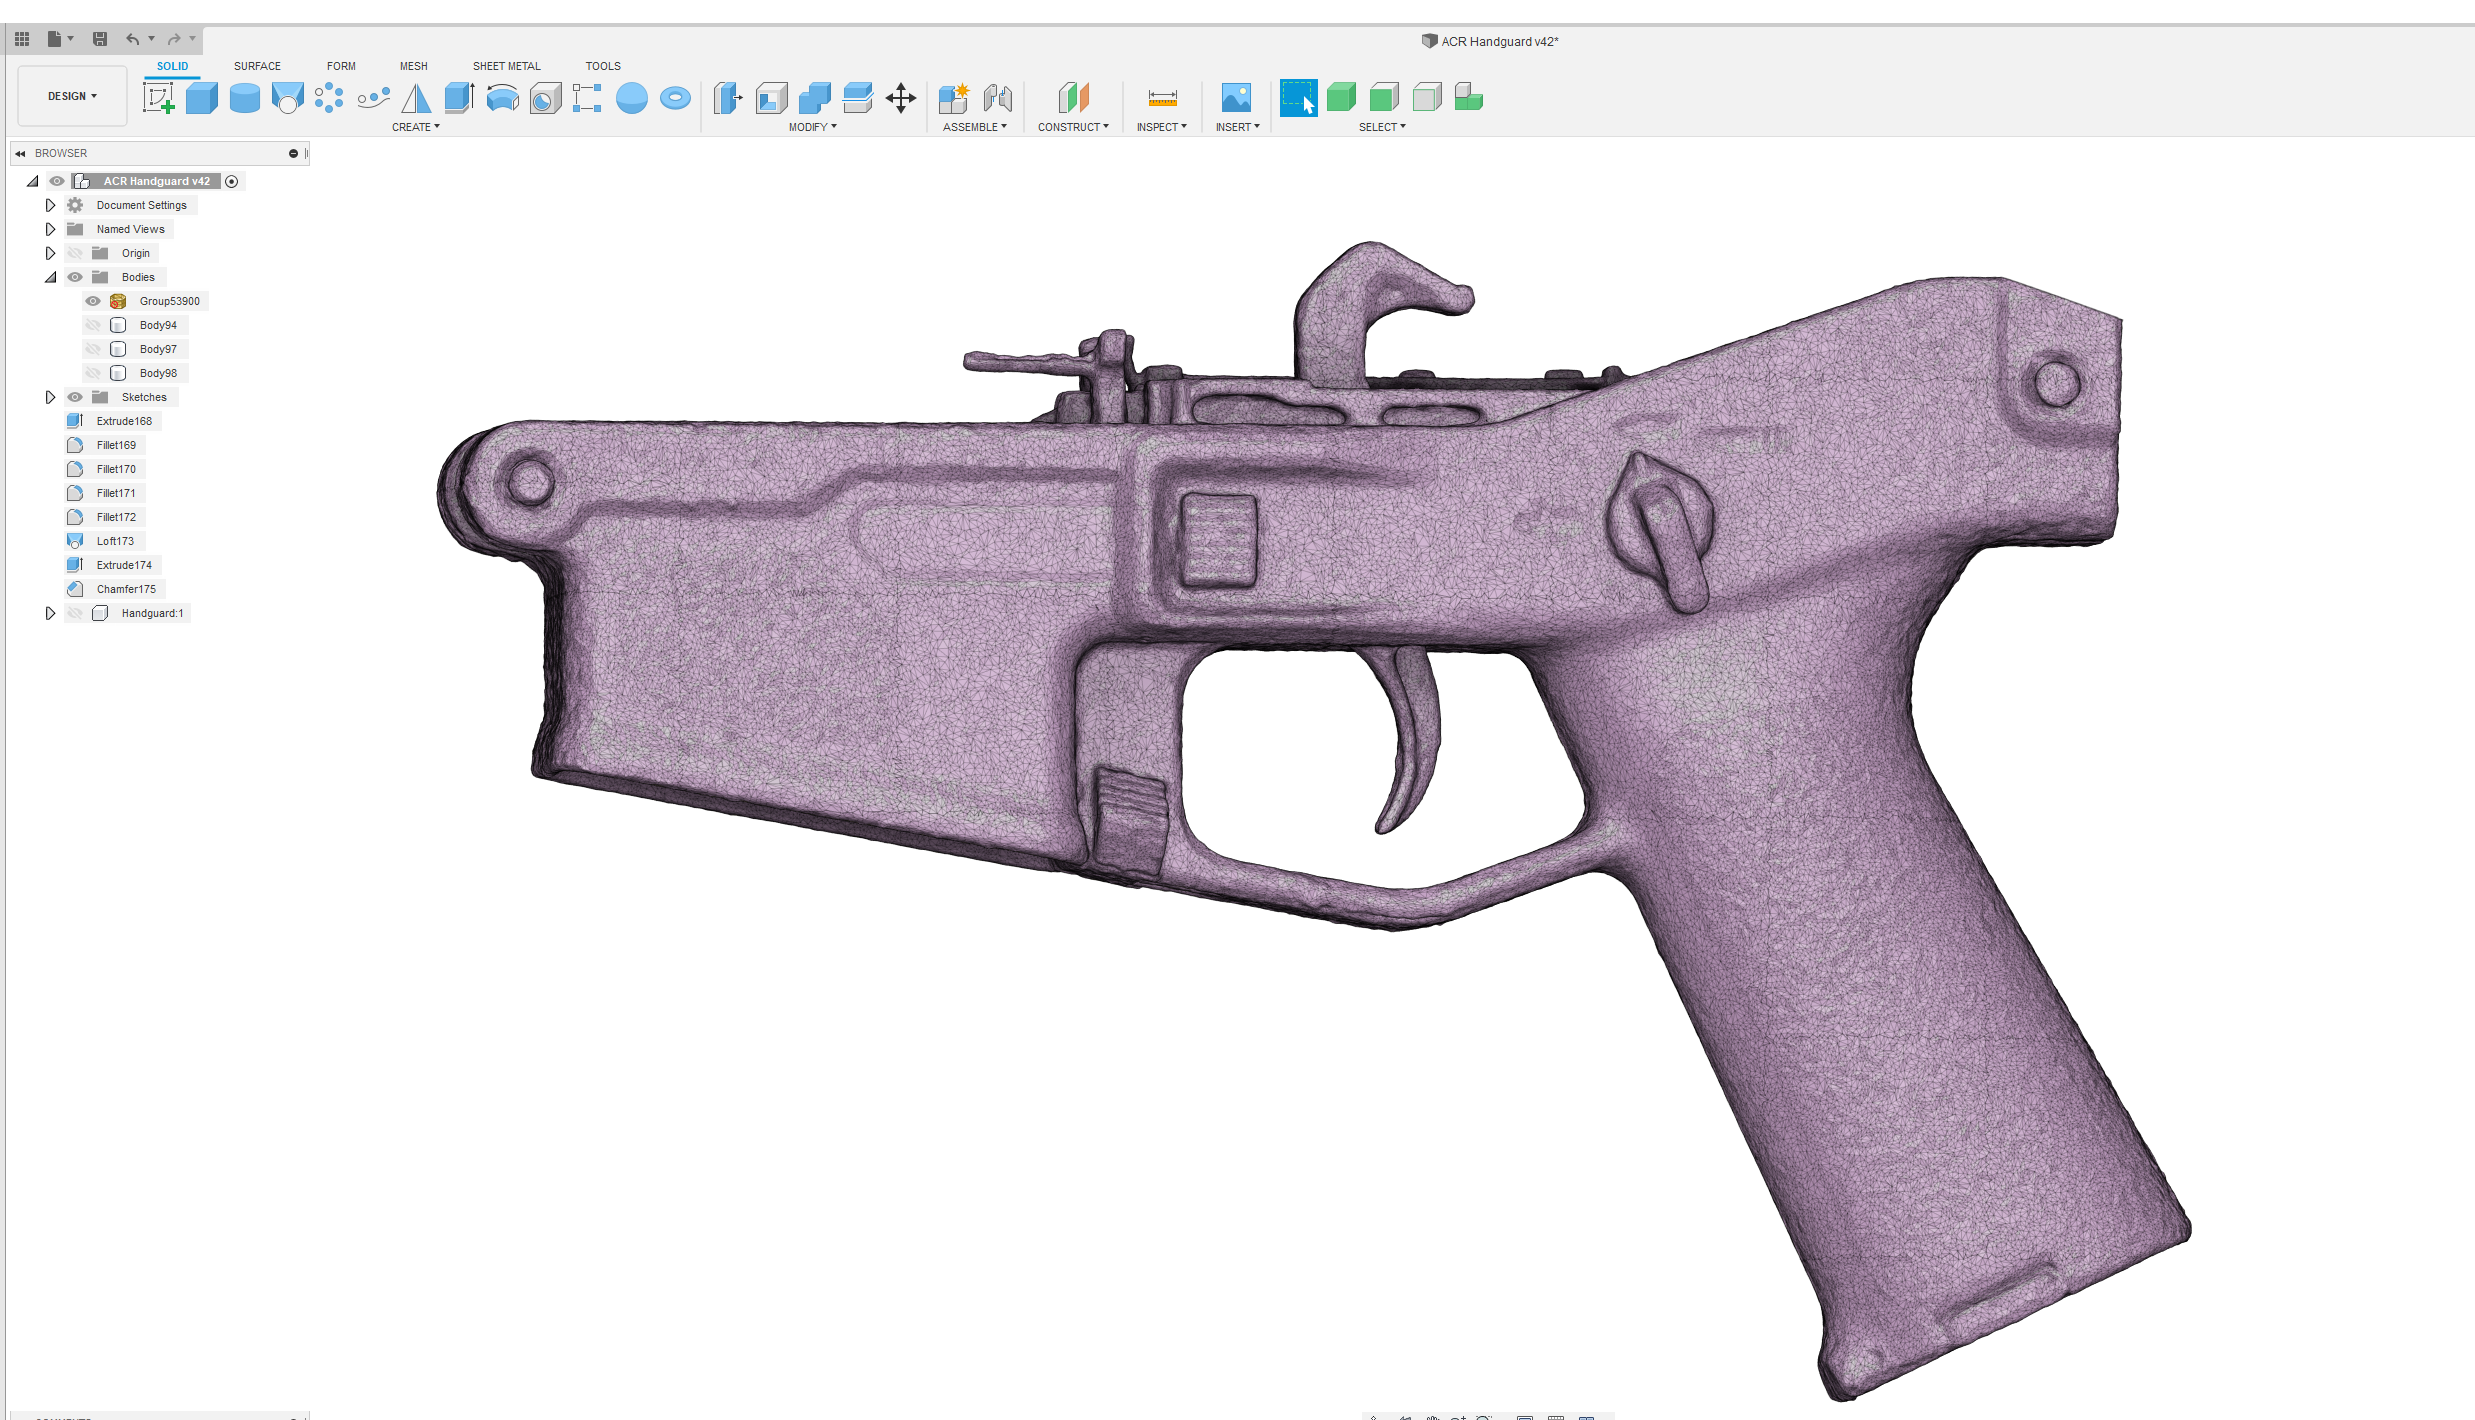Image resolution: width=2475 pixels, height=1420 pixels.
Task: Expand the Named Views node
Action: [x=50, y=229]
